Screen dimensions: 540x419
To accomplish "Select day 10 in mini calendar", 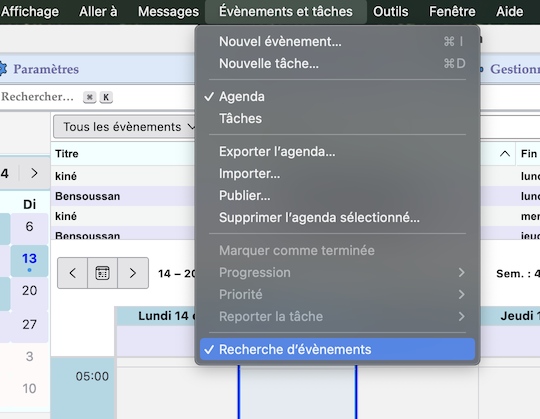I will [29, 389].
